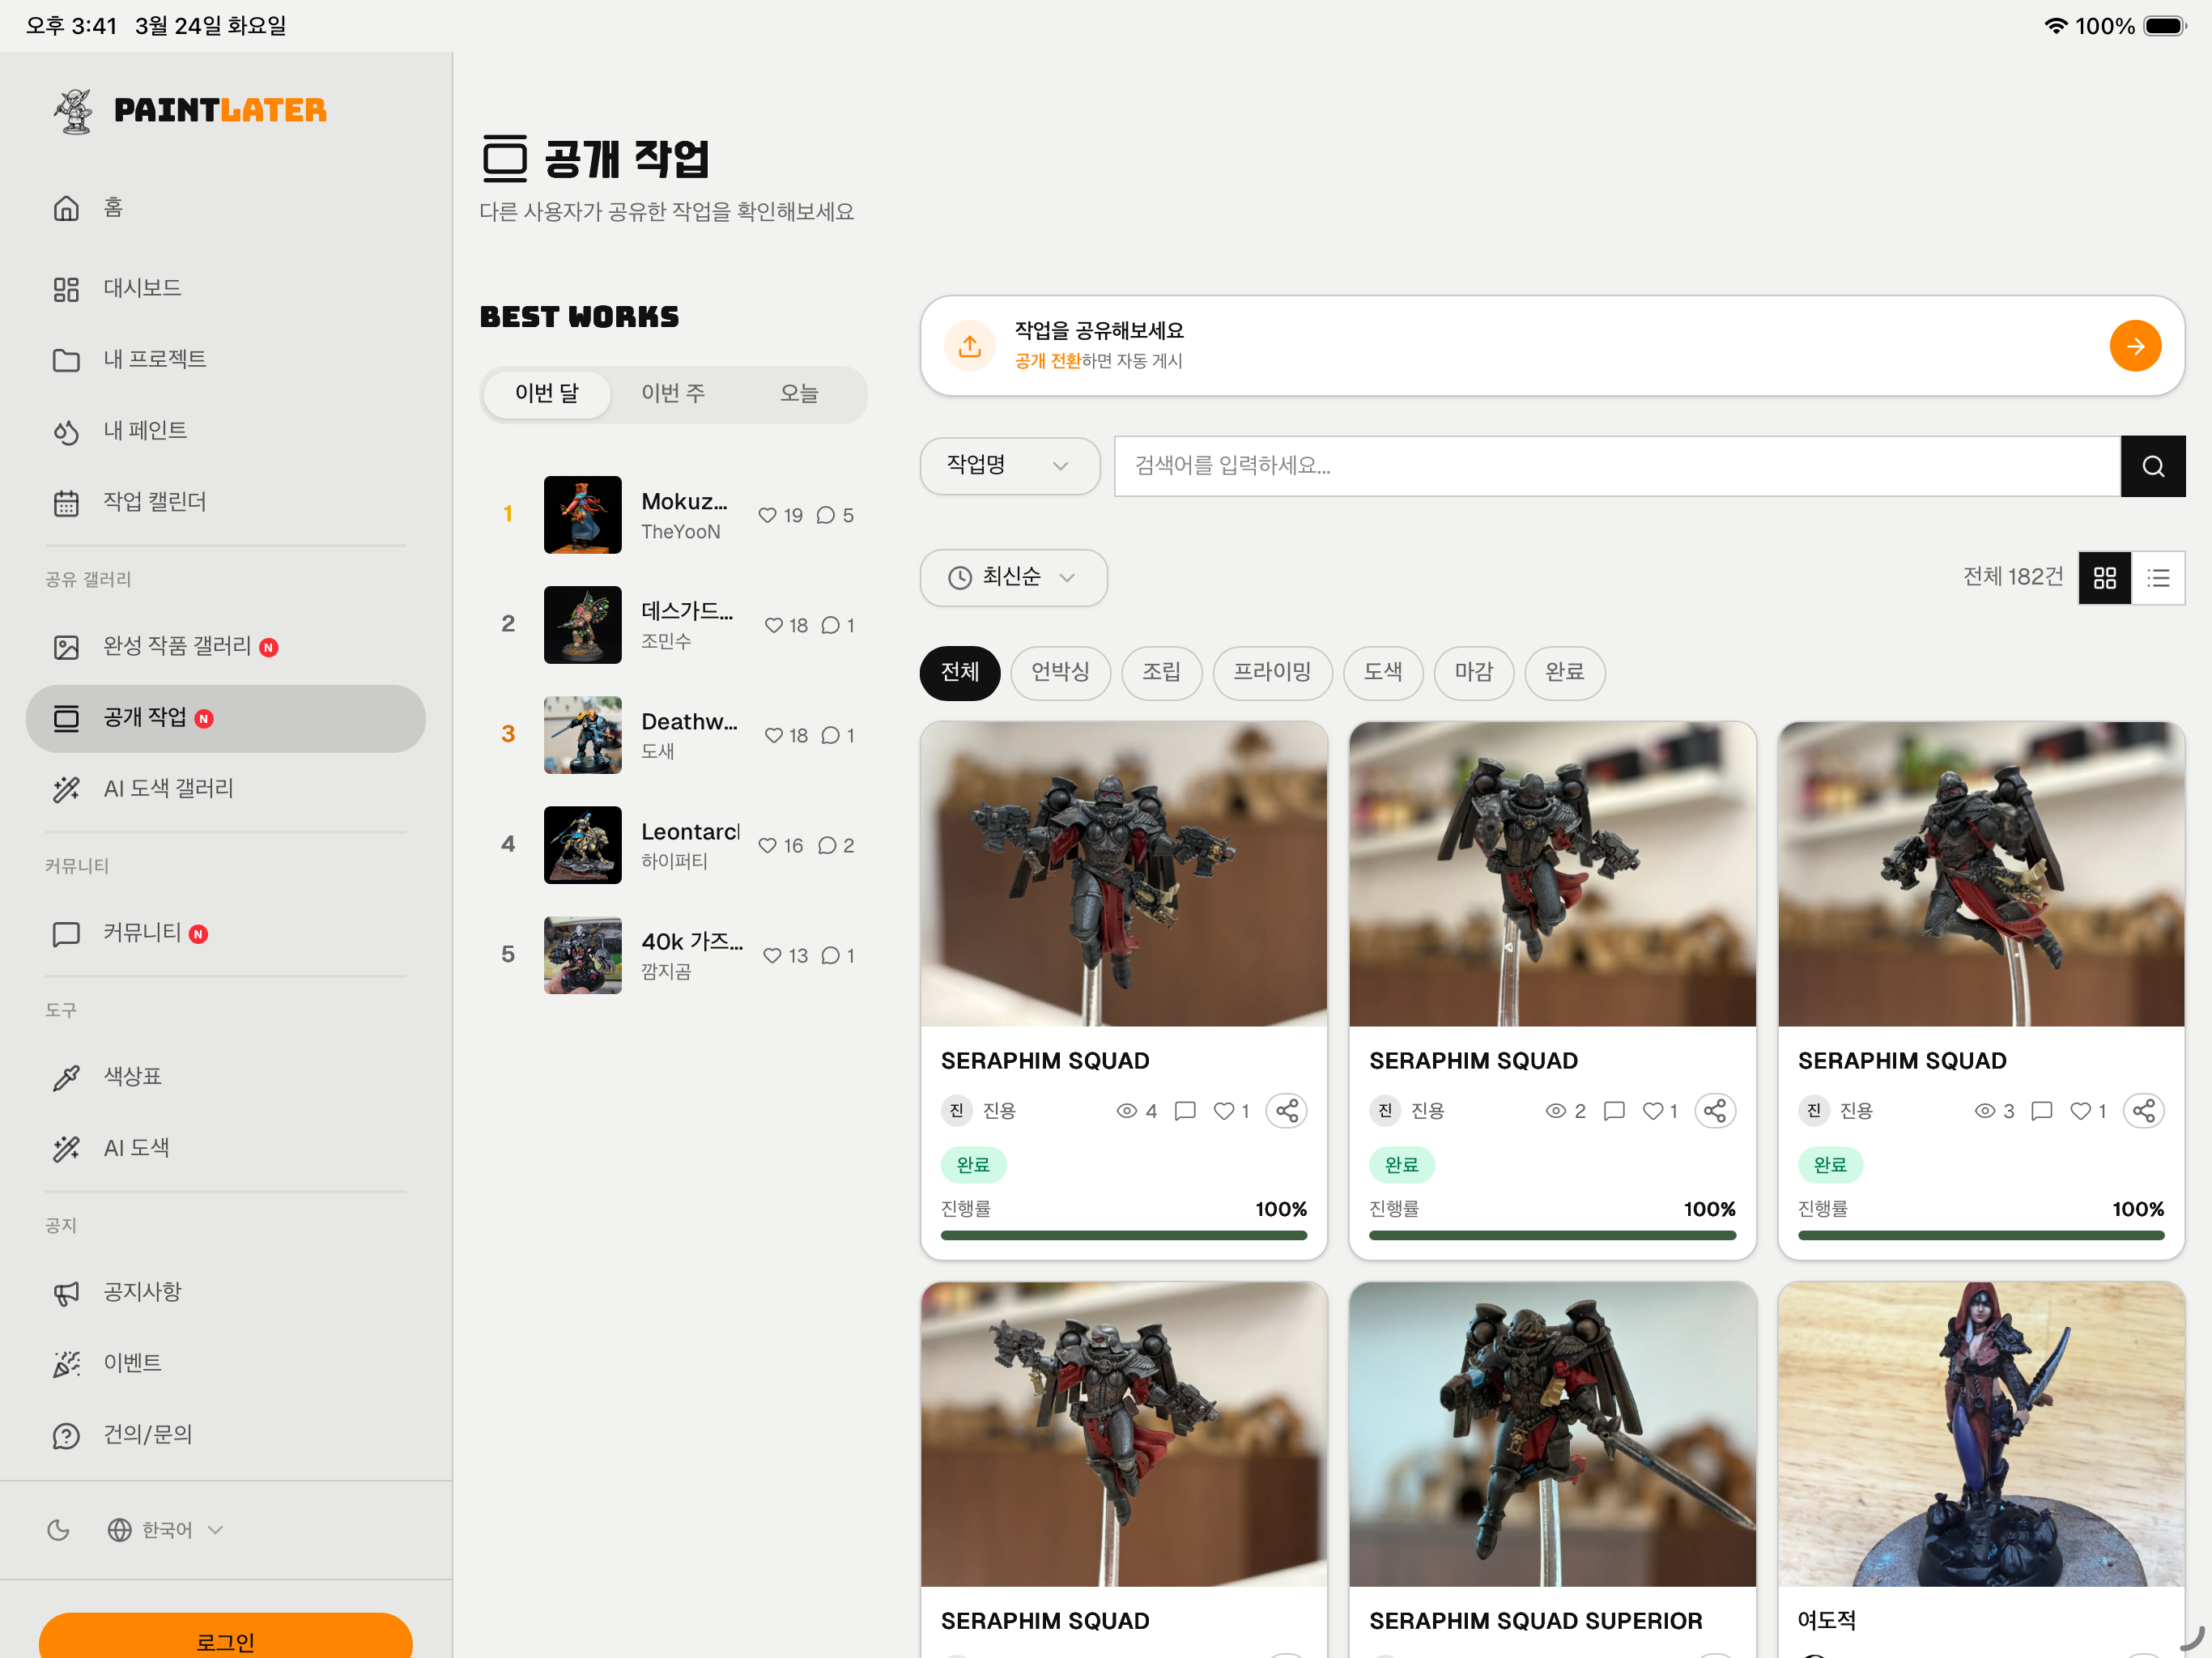This screenshot has height=1658, width=2212.
Task: Open 커뮤니티 sidebar item
Action: (x=226, y=933)
